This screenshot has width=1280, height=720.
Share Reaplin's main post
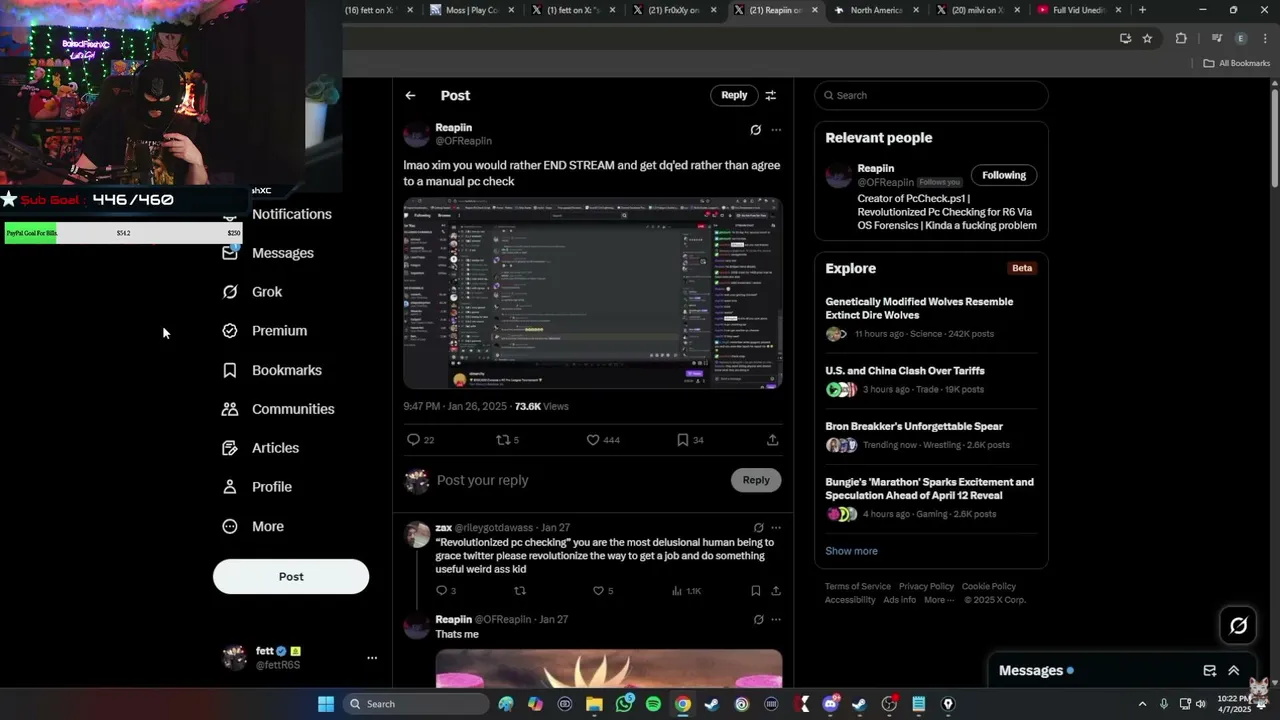coord(773,440)
